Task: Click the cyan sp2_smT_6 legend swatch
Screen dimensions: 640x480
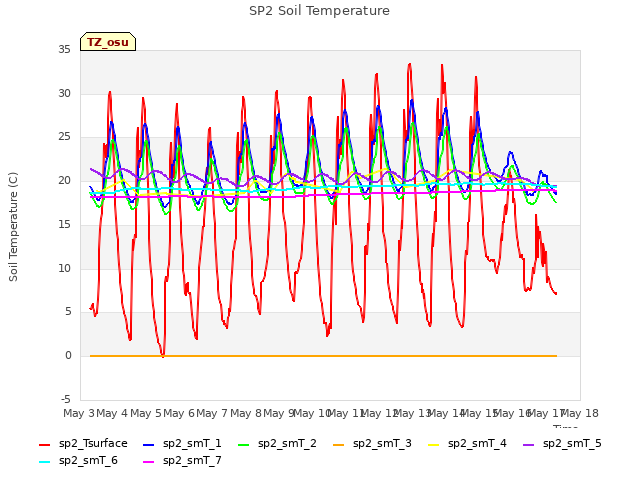Action: (44, 462)
